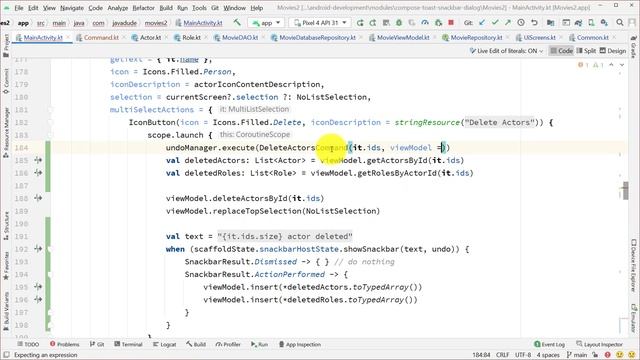Click the Git Push arrow icon

508,23
